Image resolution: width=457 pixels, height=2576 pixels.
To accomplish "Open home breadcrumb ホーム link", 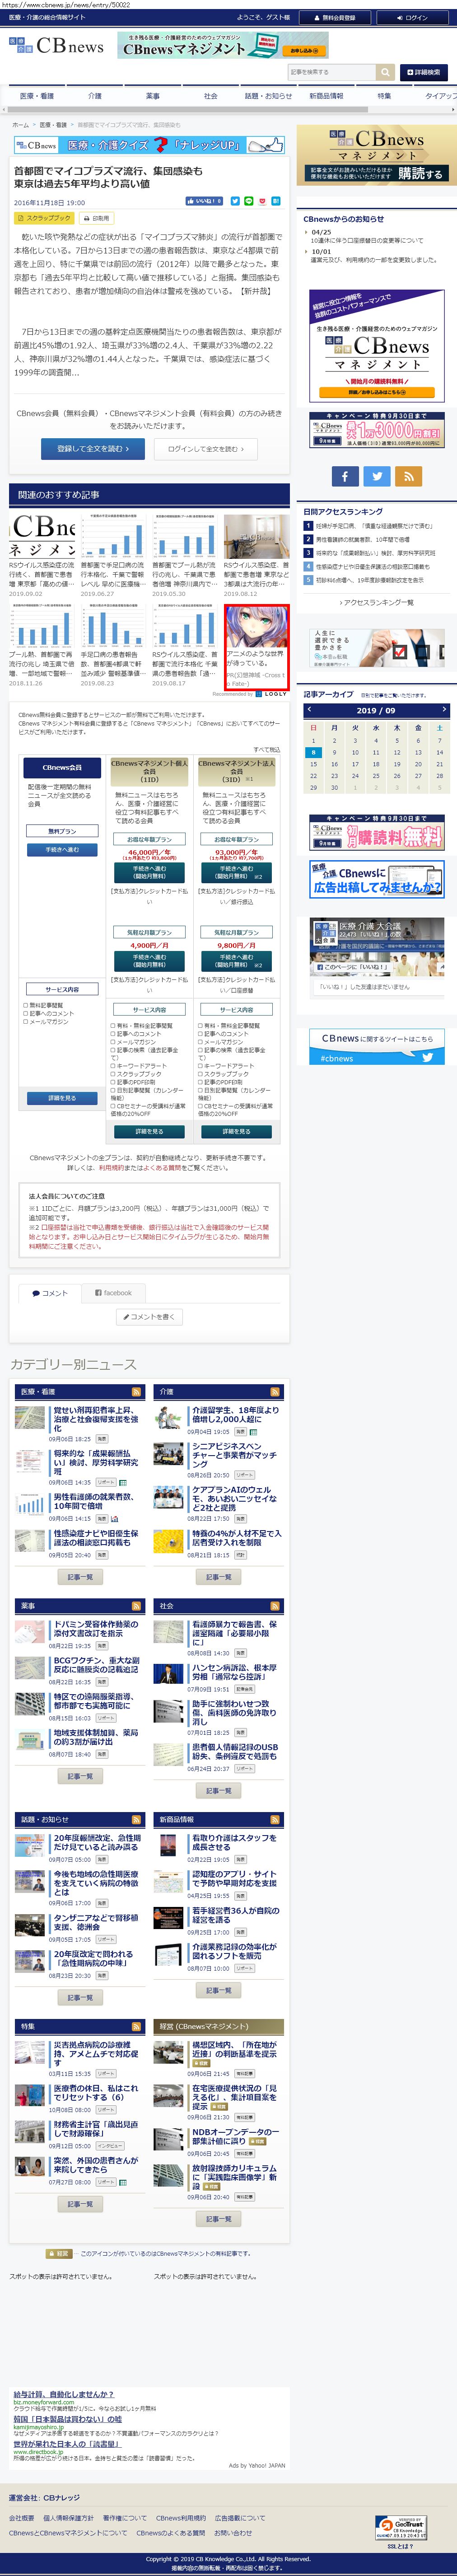I will tap(20, 125).
